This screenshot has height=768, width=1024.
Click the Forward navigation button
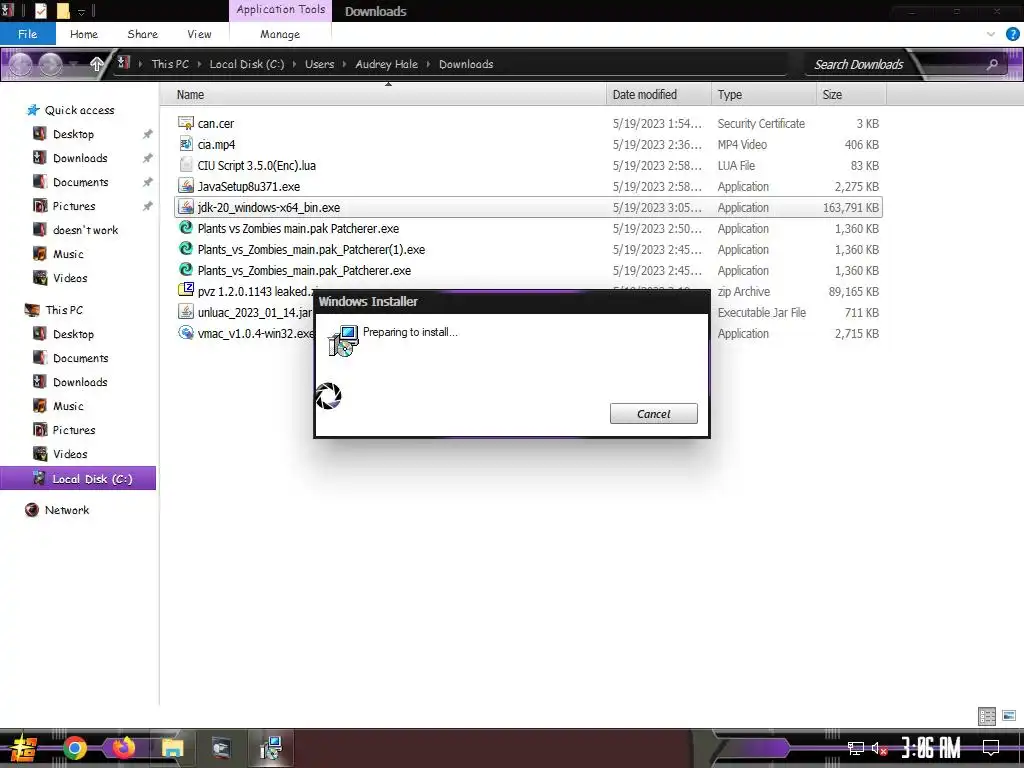point(50,64)
